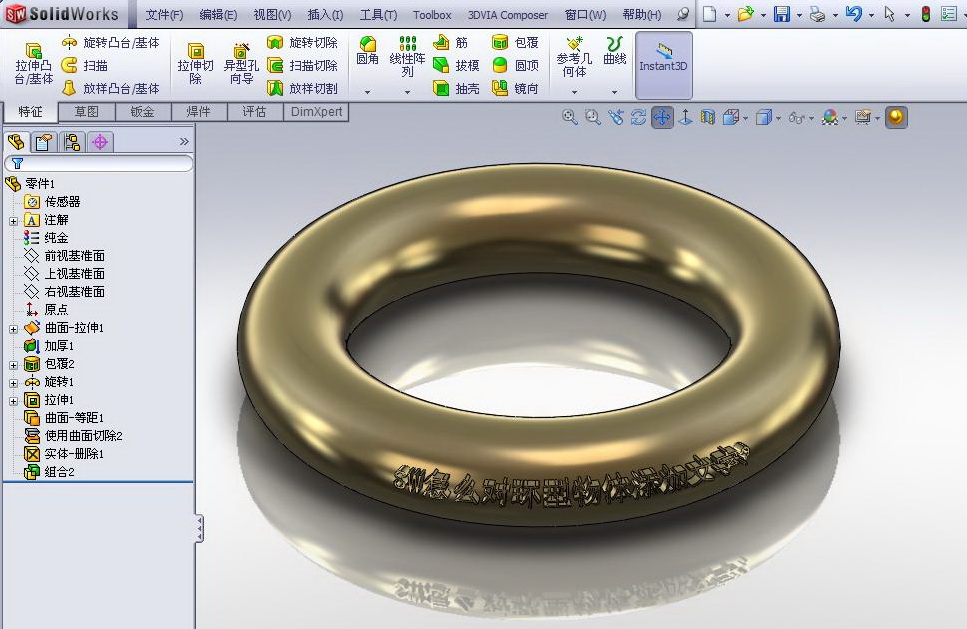Open the 视图(V) menu
Image resolution: width=967 pixels, height=629 pixels.
click(x=273, y=14)
